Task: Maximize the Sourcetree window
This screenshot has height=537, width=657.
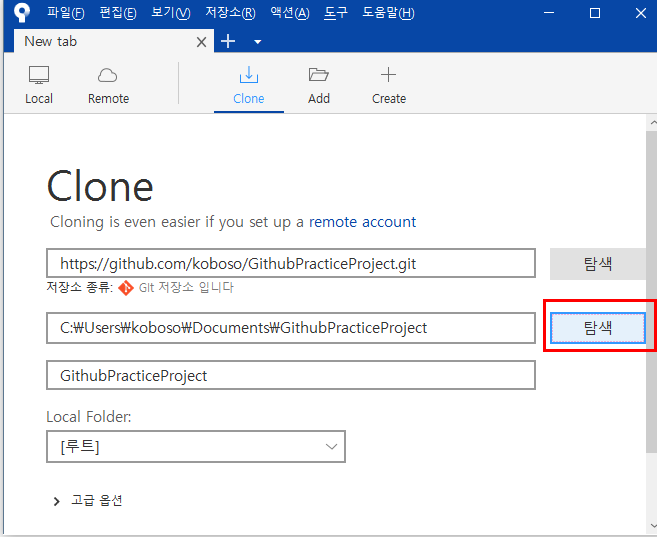Action: tap(595, 13)
